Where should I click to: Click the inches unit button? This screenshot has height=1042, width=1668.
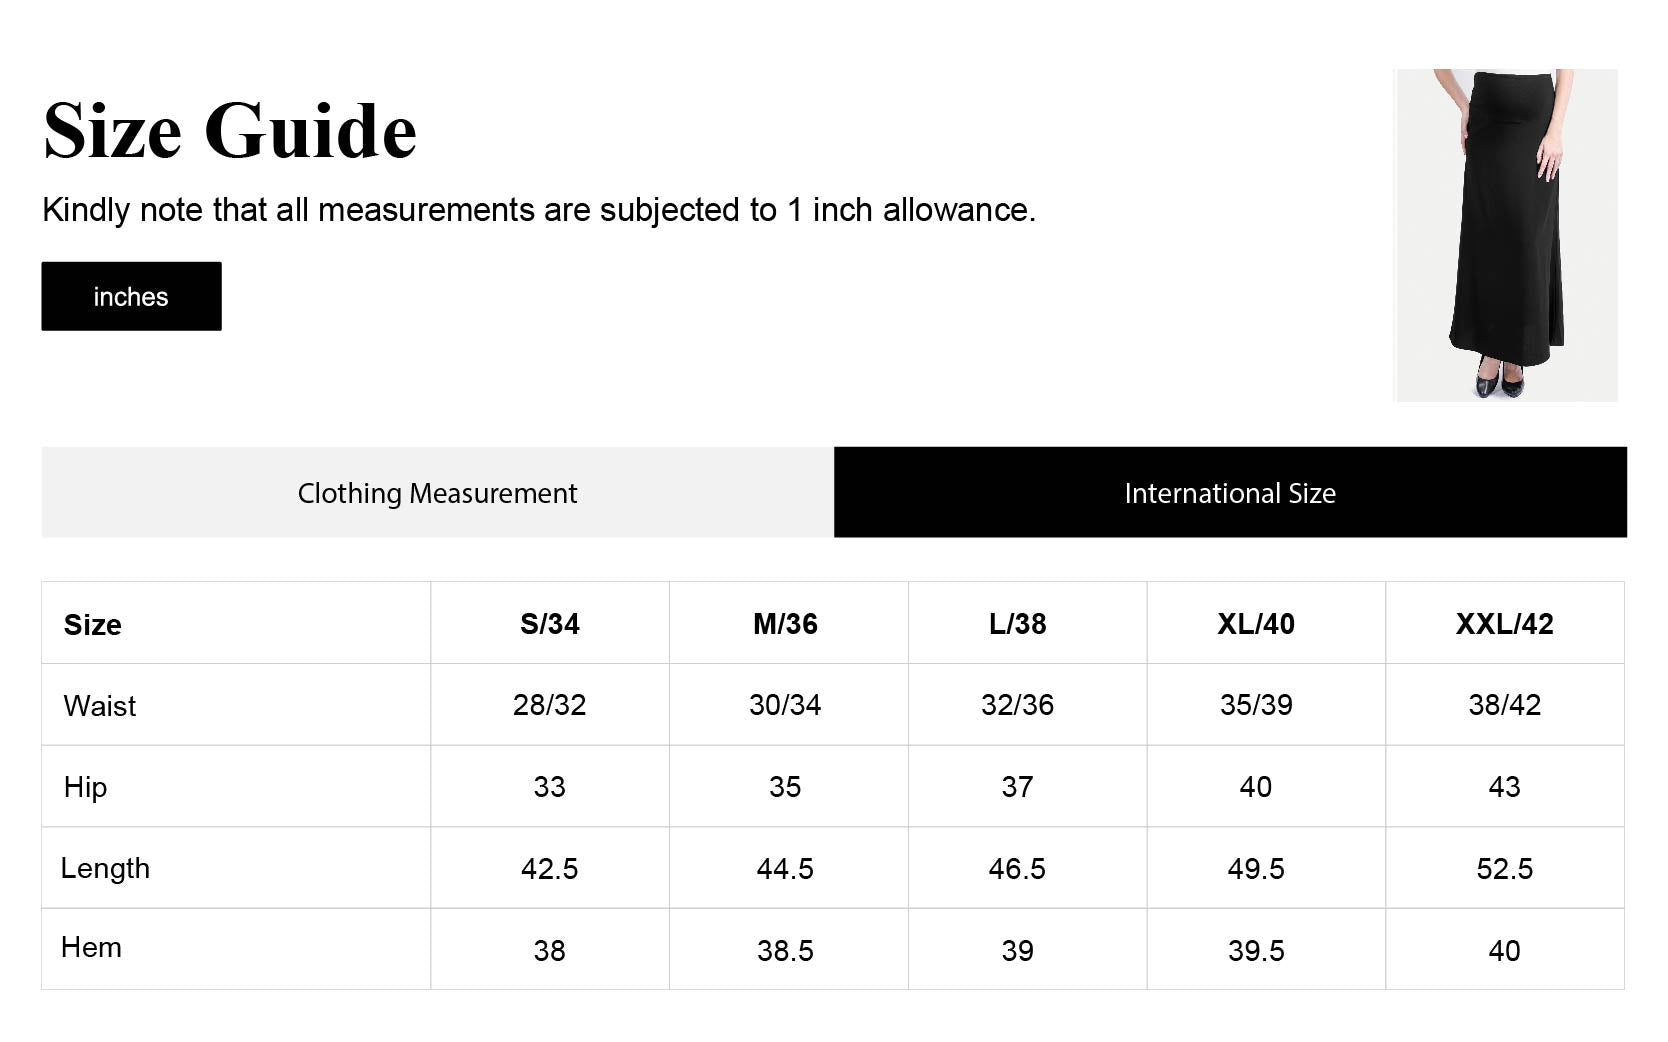[x=131, y=296]
